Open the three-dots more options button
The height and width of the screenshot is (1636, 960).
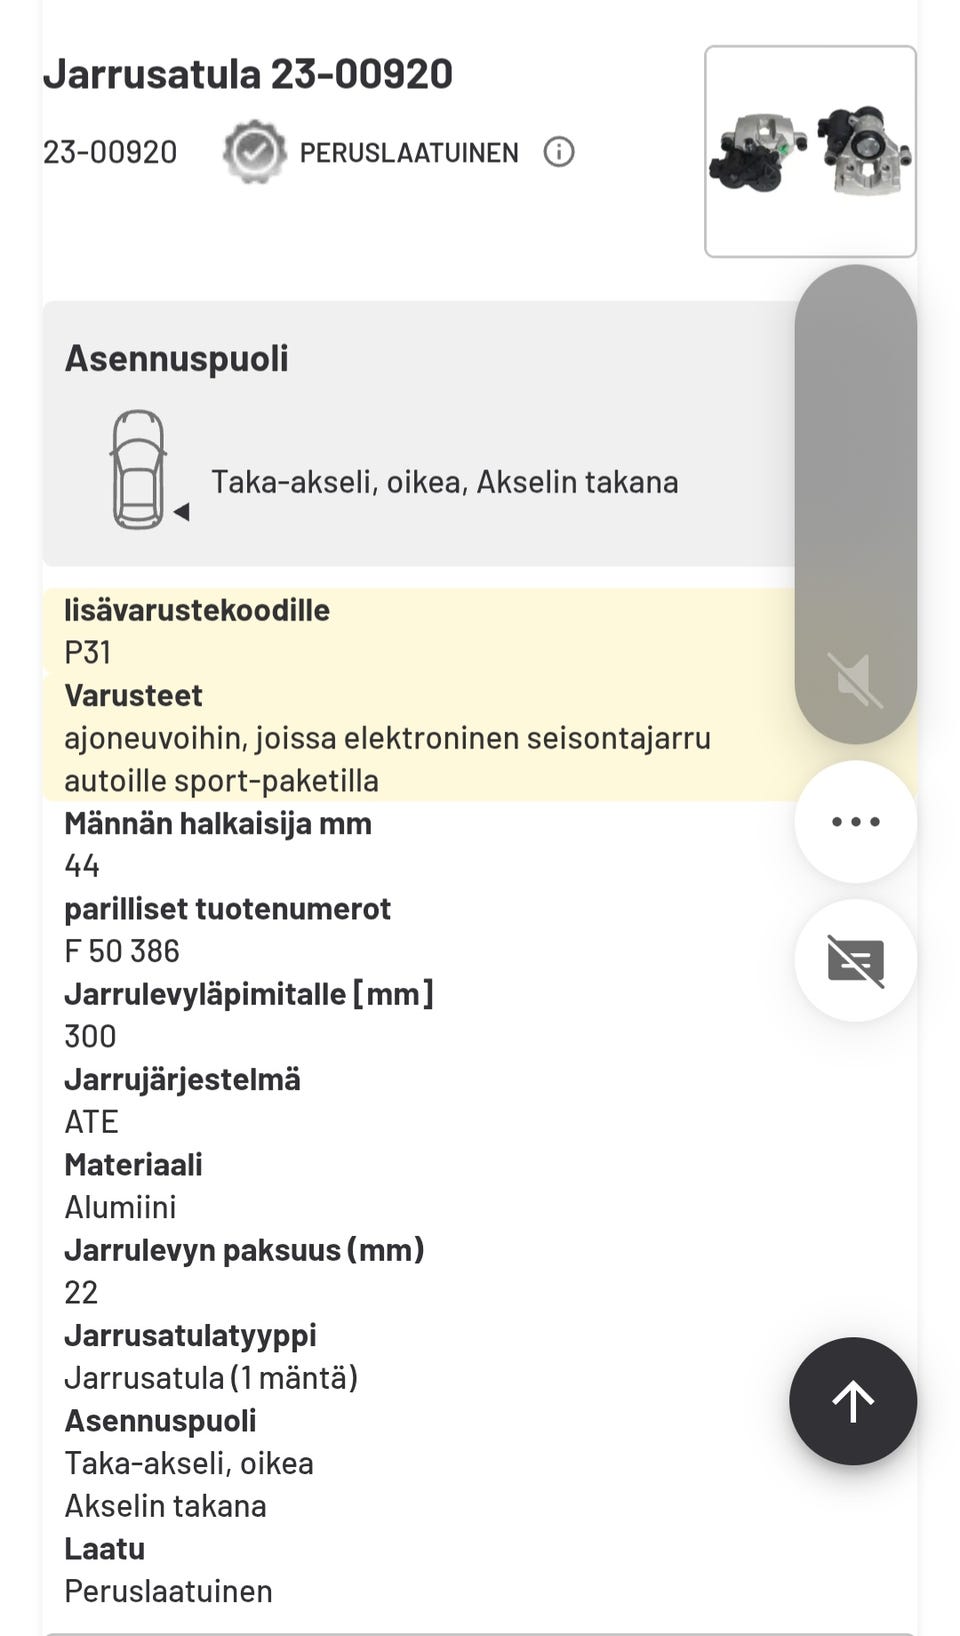[x=855, y=822]
